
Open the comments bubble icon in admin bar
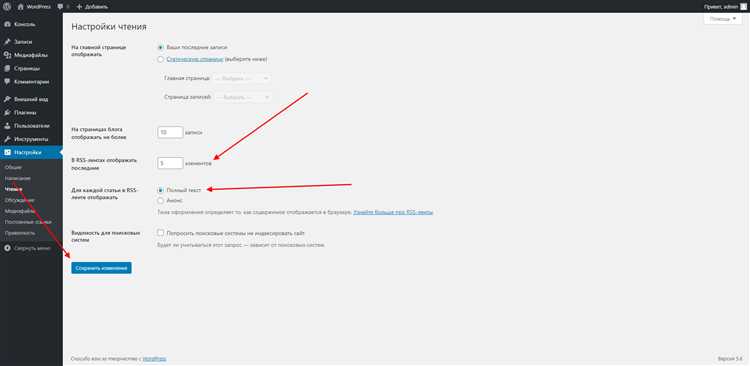(x=60, y=7)
